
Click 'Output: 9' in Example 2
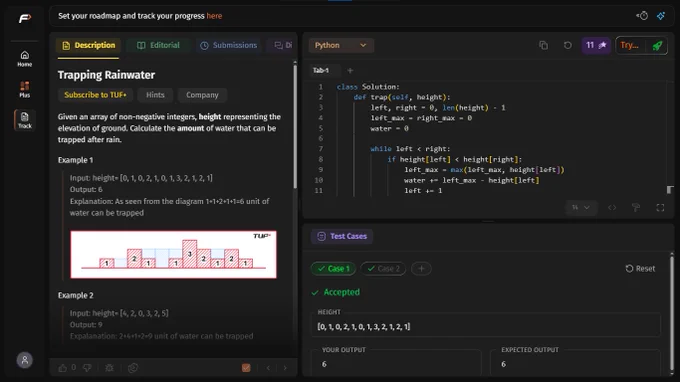point(86,325)
